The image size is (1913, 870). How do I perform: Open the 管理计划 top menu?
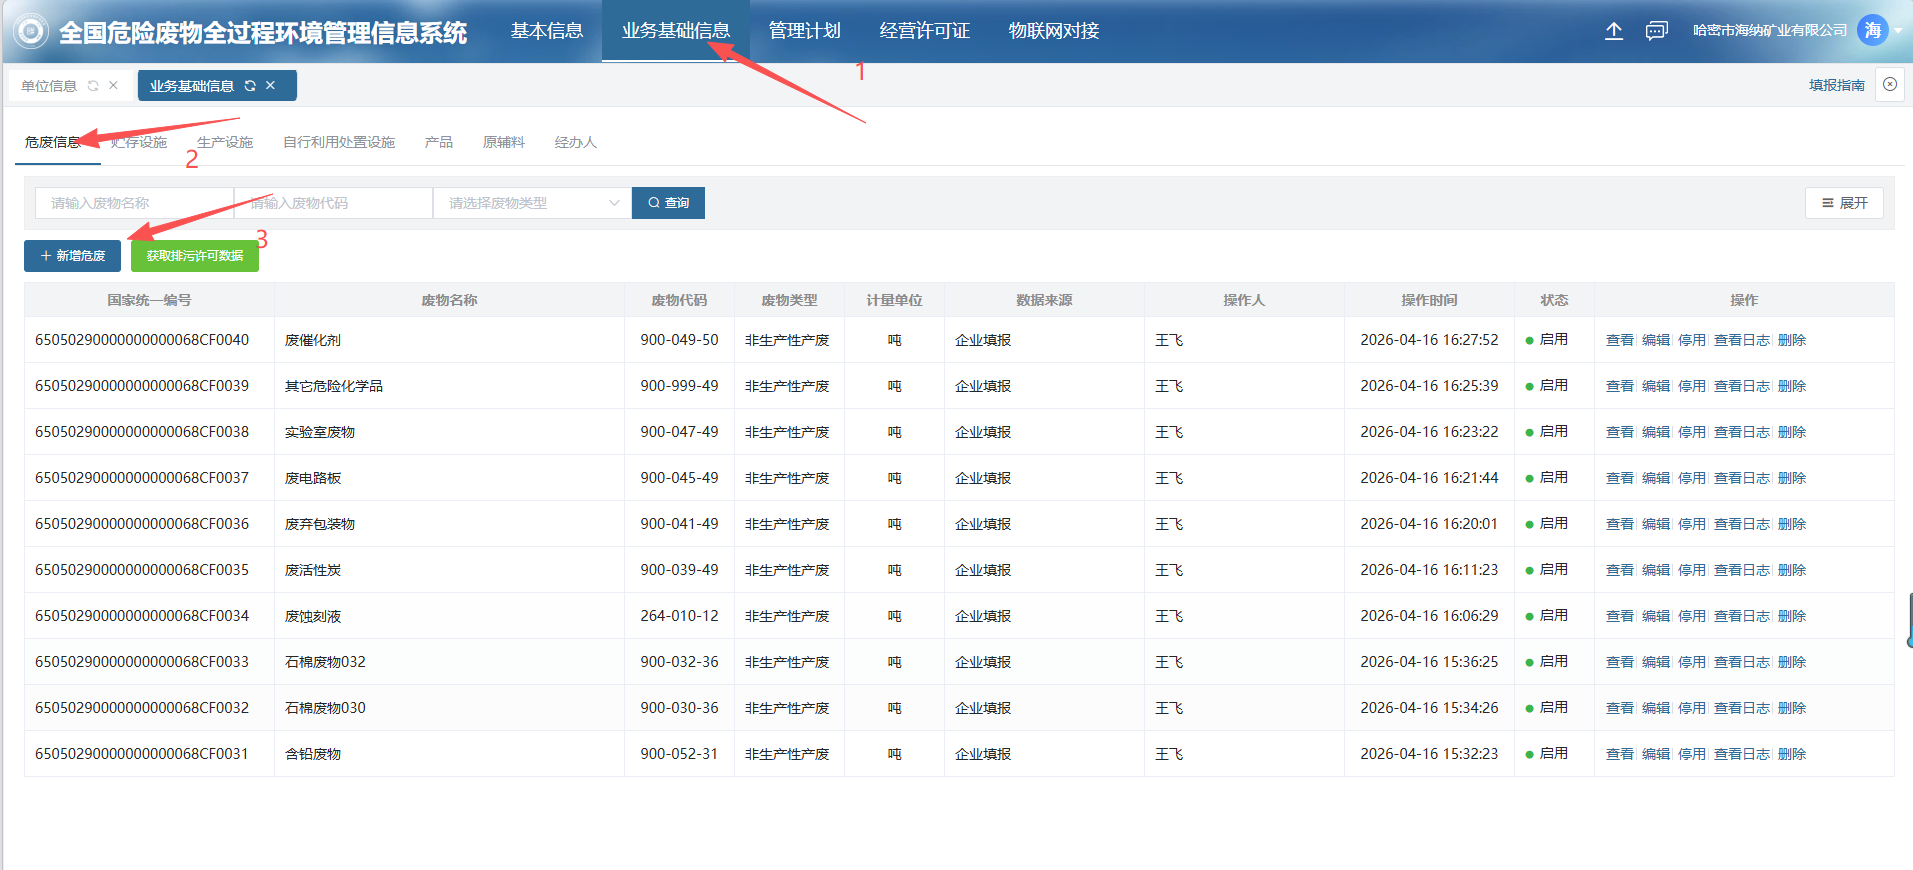[804, 31]
